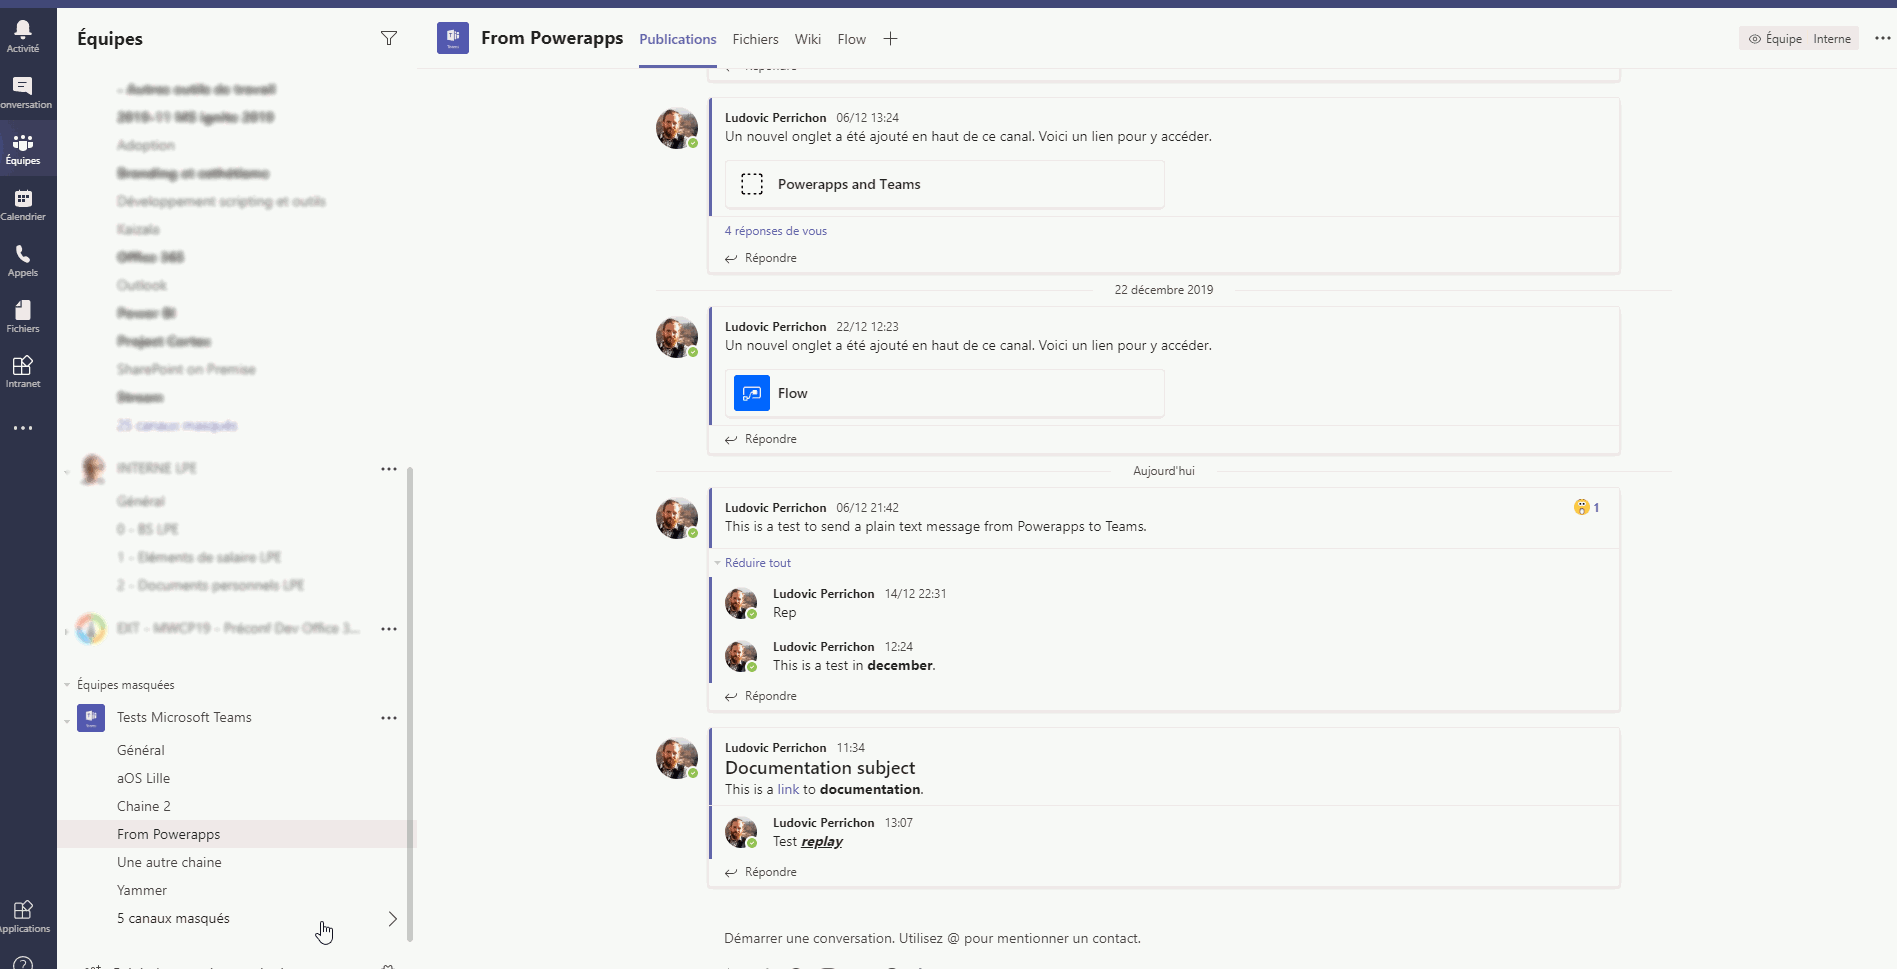Click the Tests Microsoft Teams team name

[x=184, y=717]
